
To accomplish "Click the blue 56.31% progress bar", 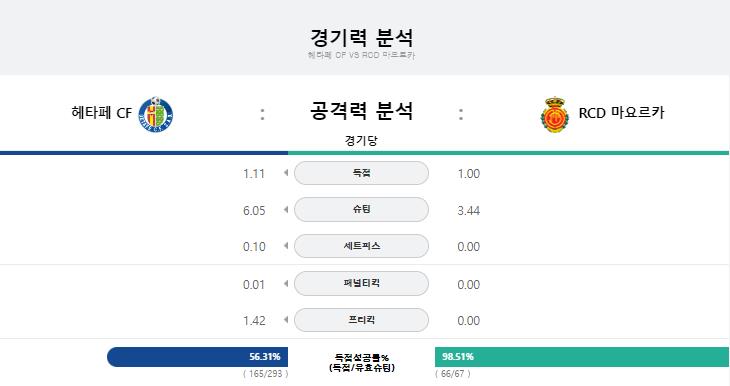I will click(x=197, y=357).
